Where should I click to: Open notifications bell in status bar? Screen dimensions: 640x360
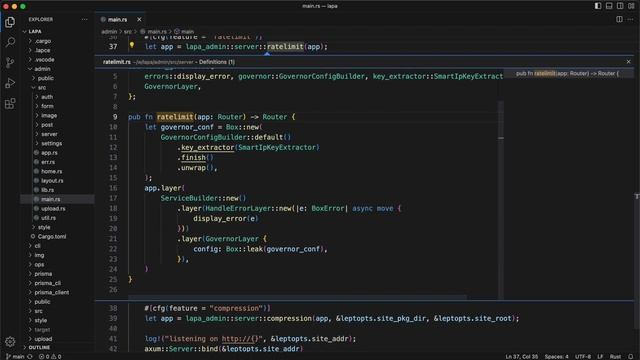click(x=631, y=356)
